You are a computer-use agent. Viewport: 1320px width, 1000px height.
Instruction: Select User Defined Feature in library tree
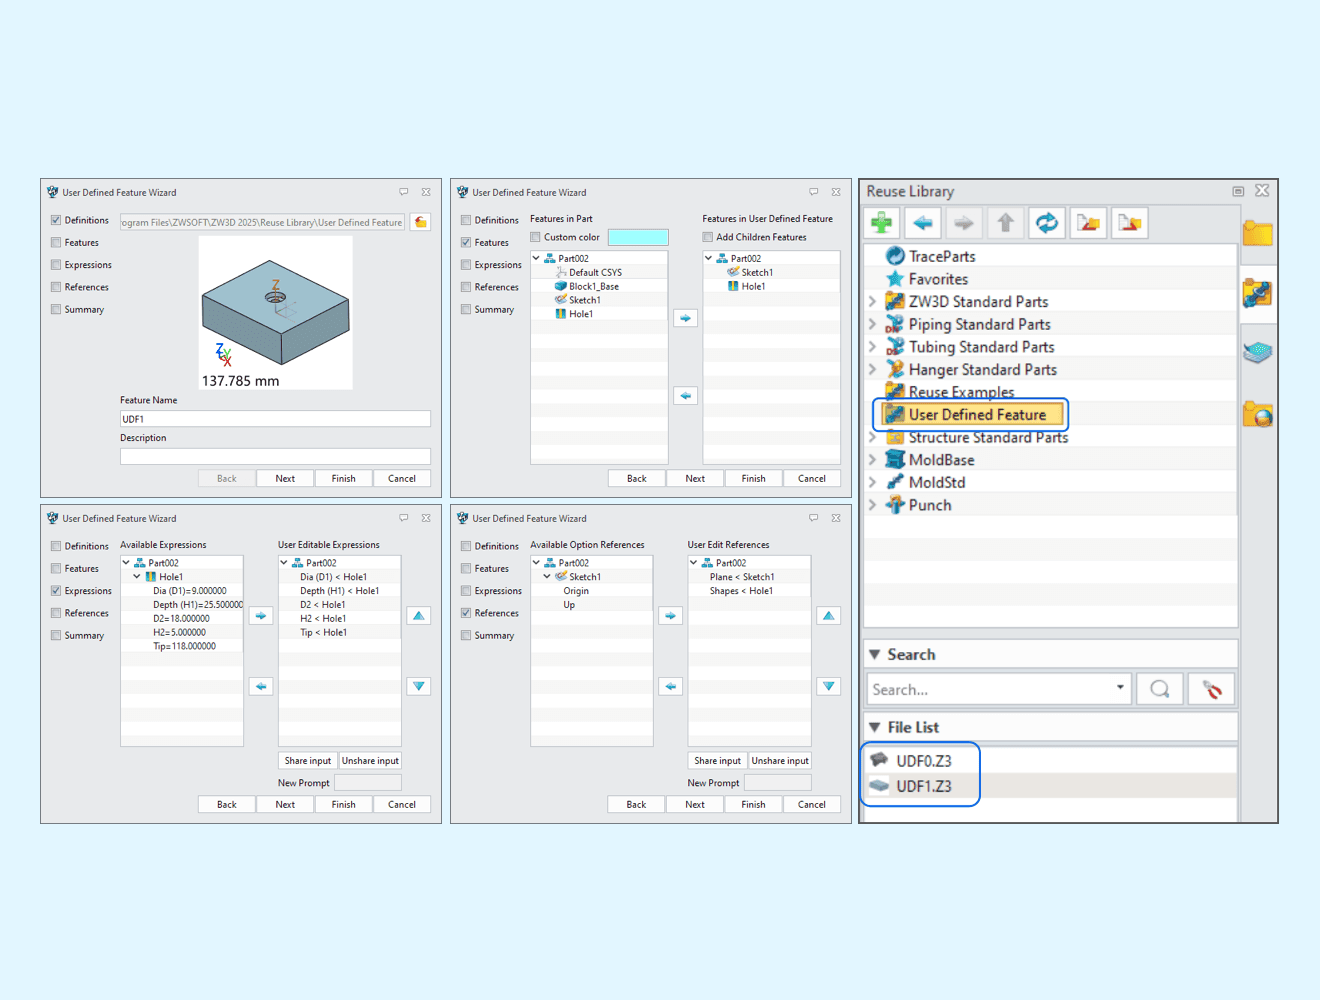point(976,415)
